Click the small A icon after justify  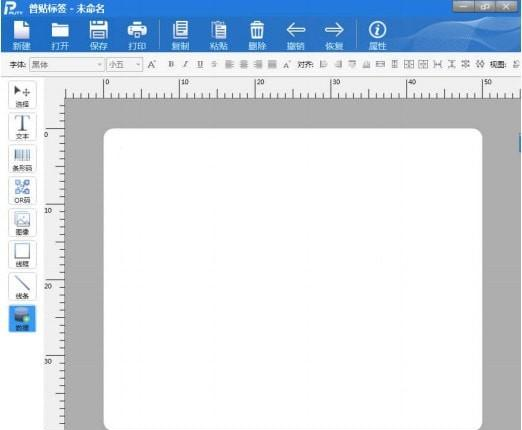(287, 64)
